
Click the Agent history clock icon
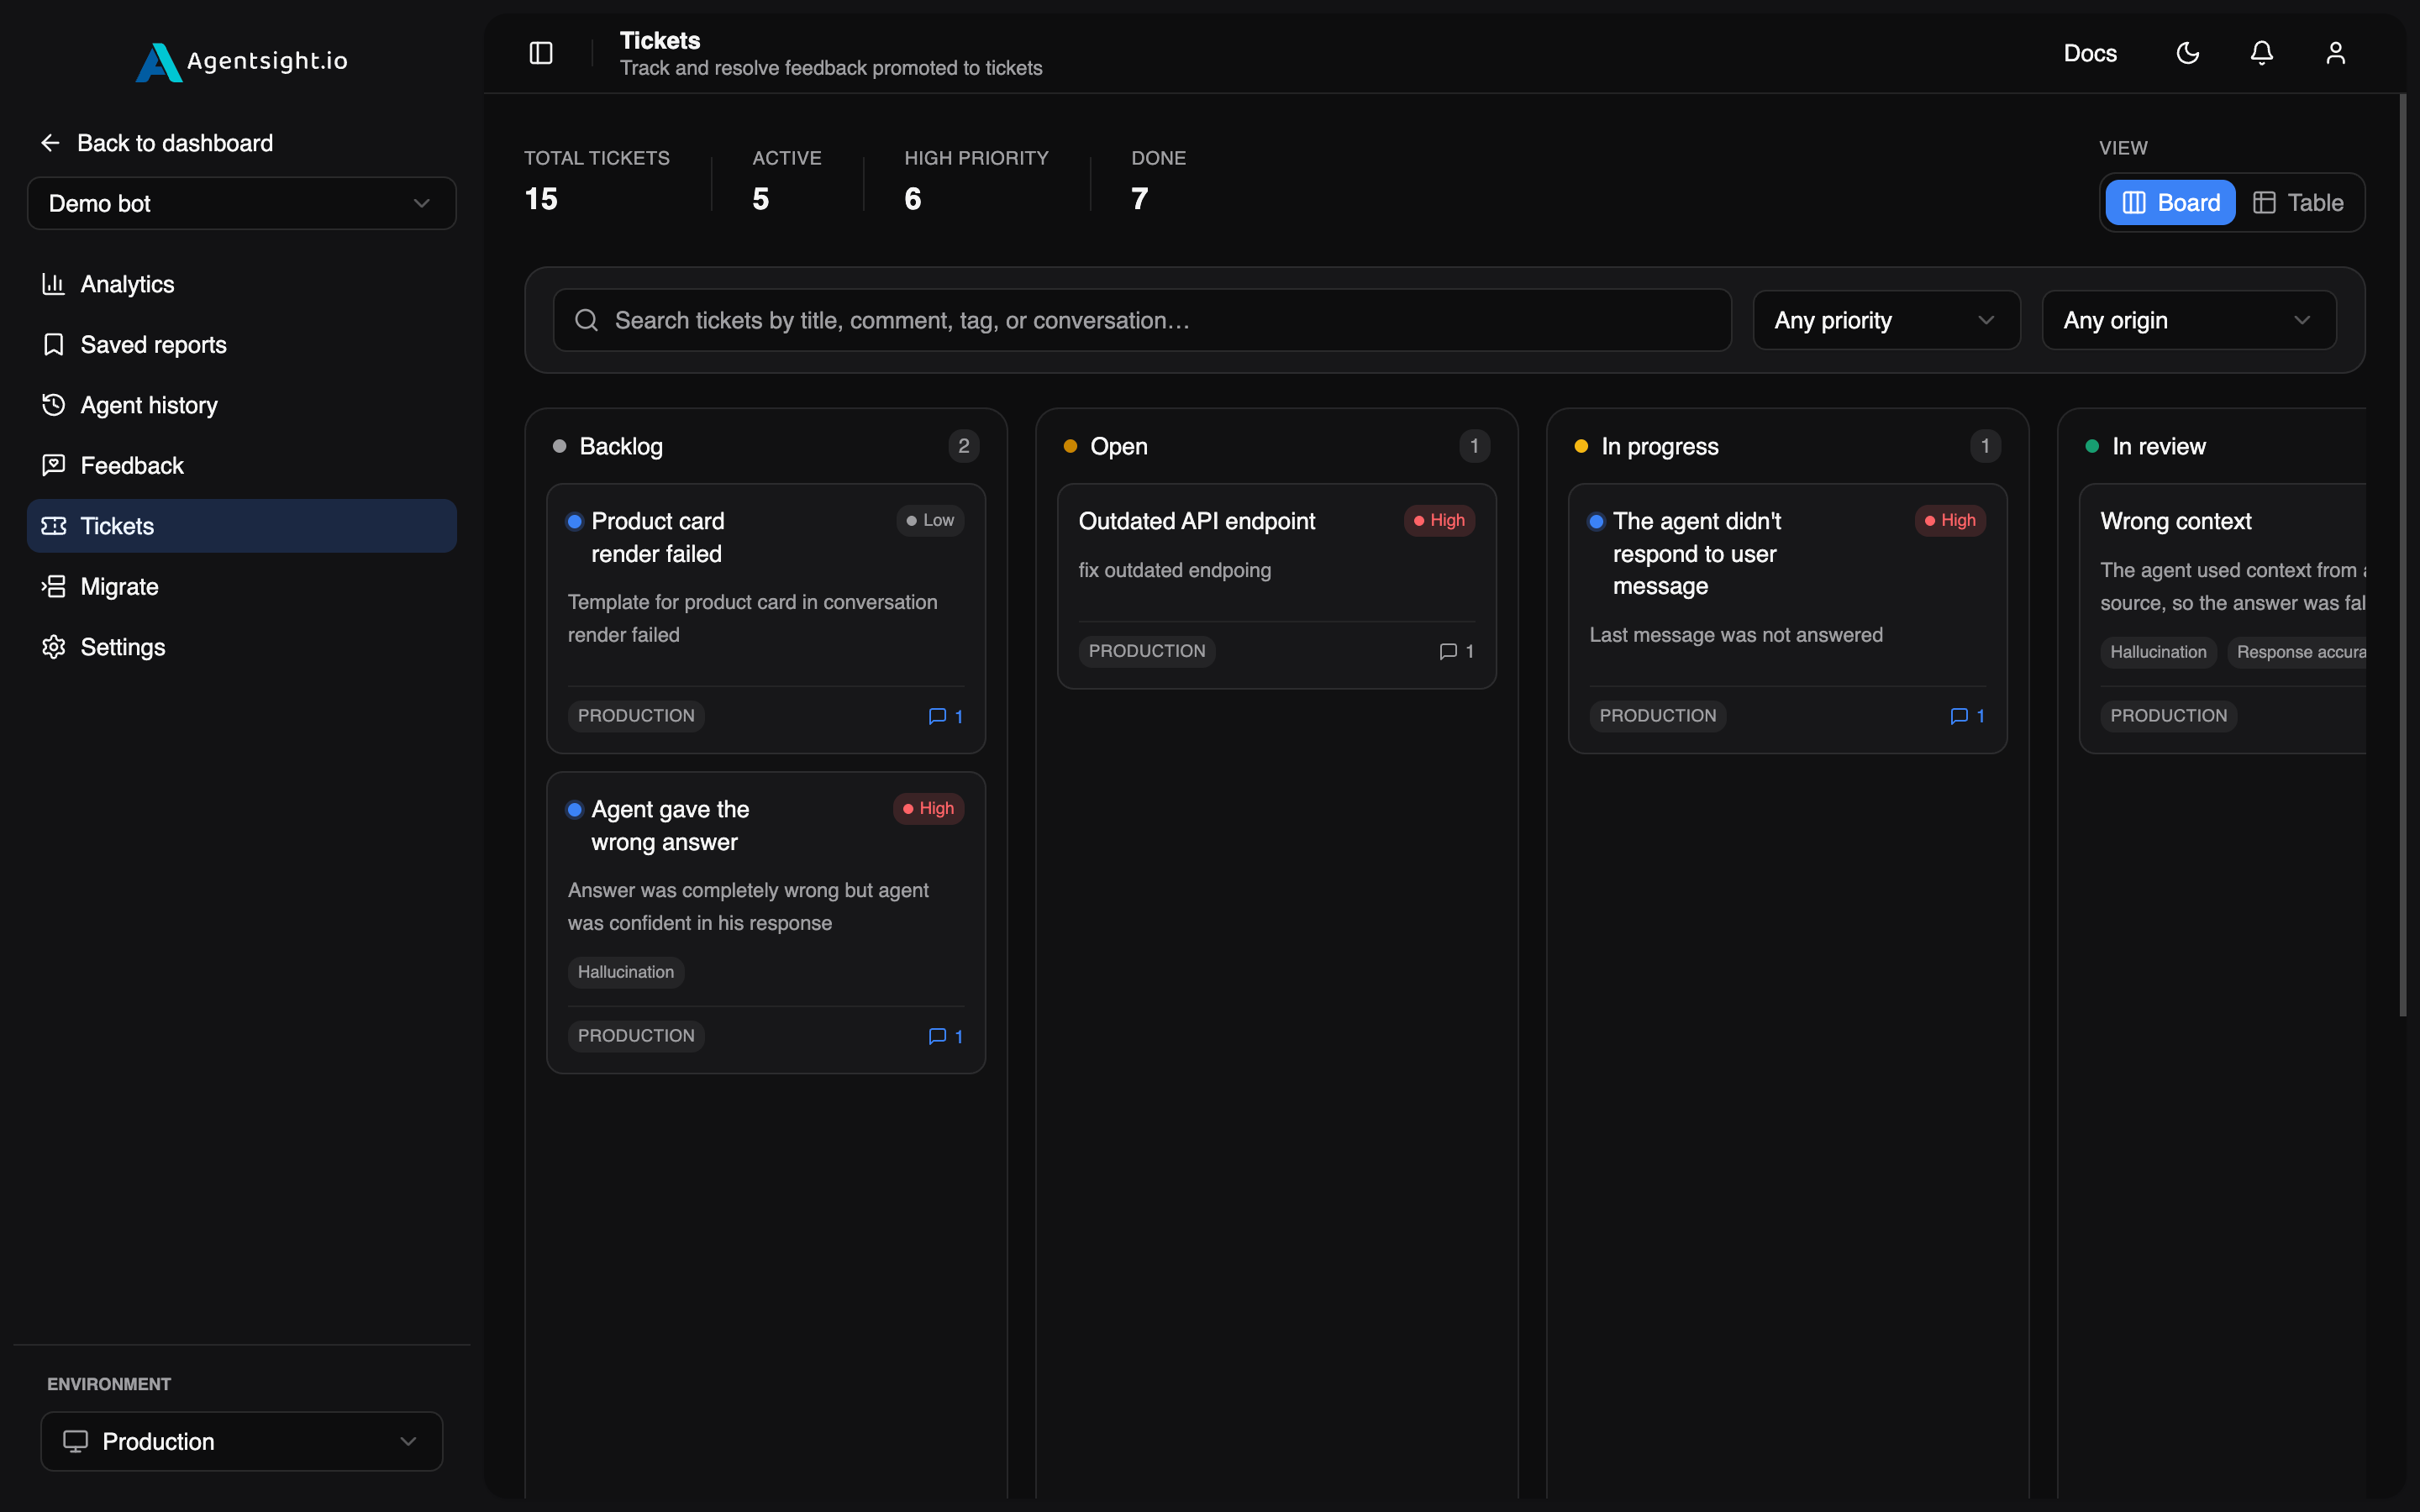(x=53, y=405)
